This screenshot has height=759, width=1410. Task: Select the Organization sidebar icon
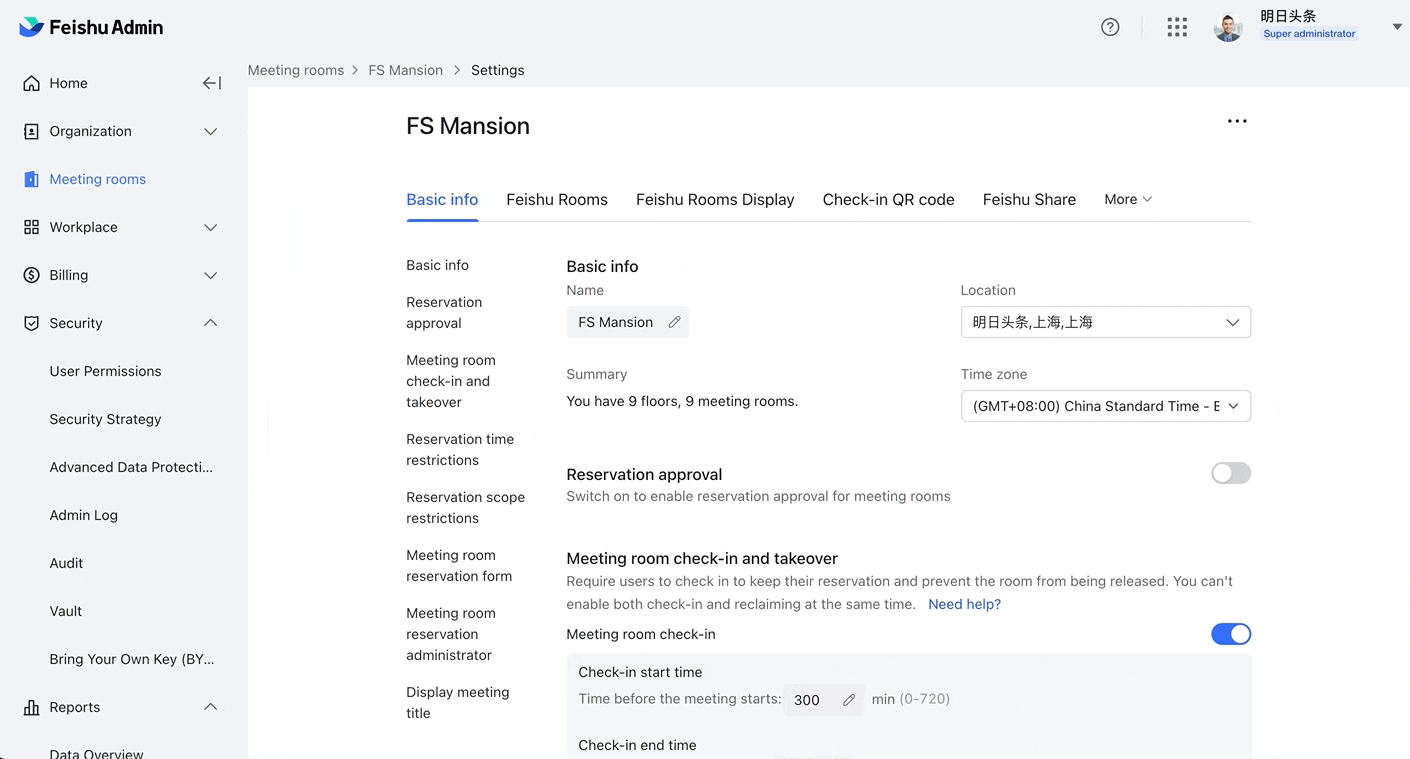[x=29, y=131]
